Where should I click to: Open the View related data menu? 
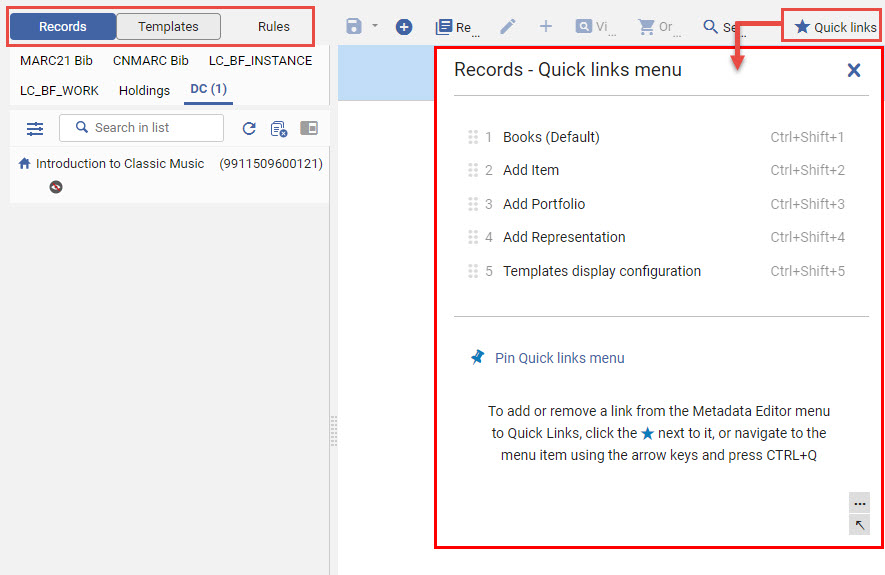(x=595, y=27)
